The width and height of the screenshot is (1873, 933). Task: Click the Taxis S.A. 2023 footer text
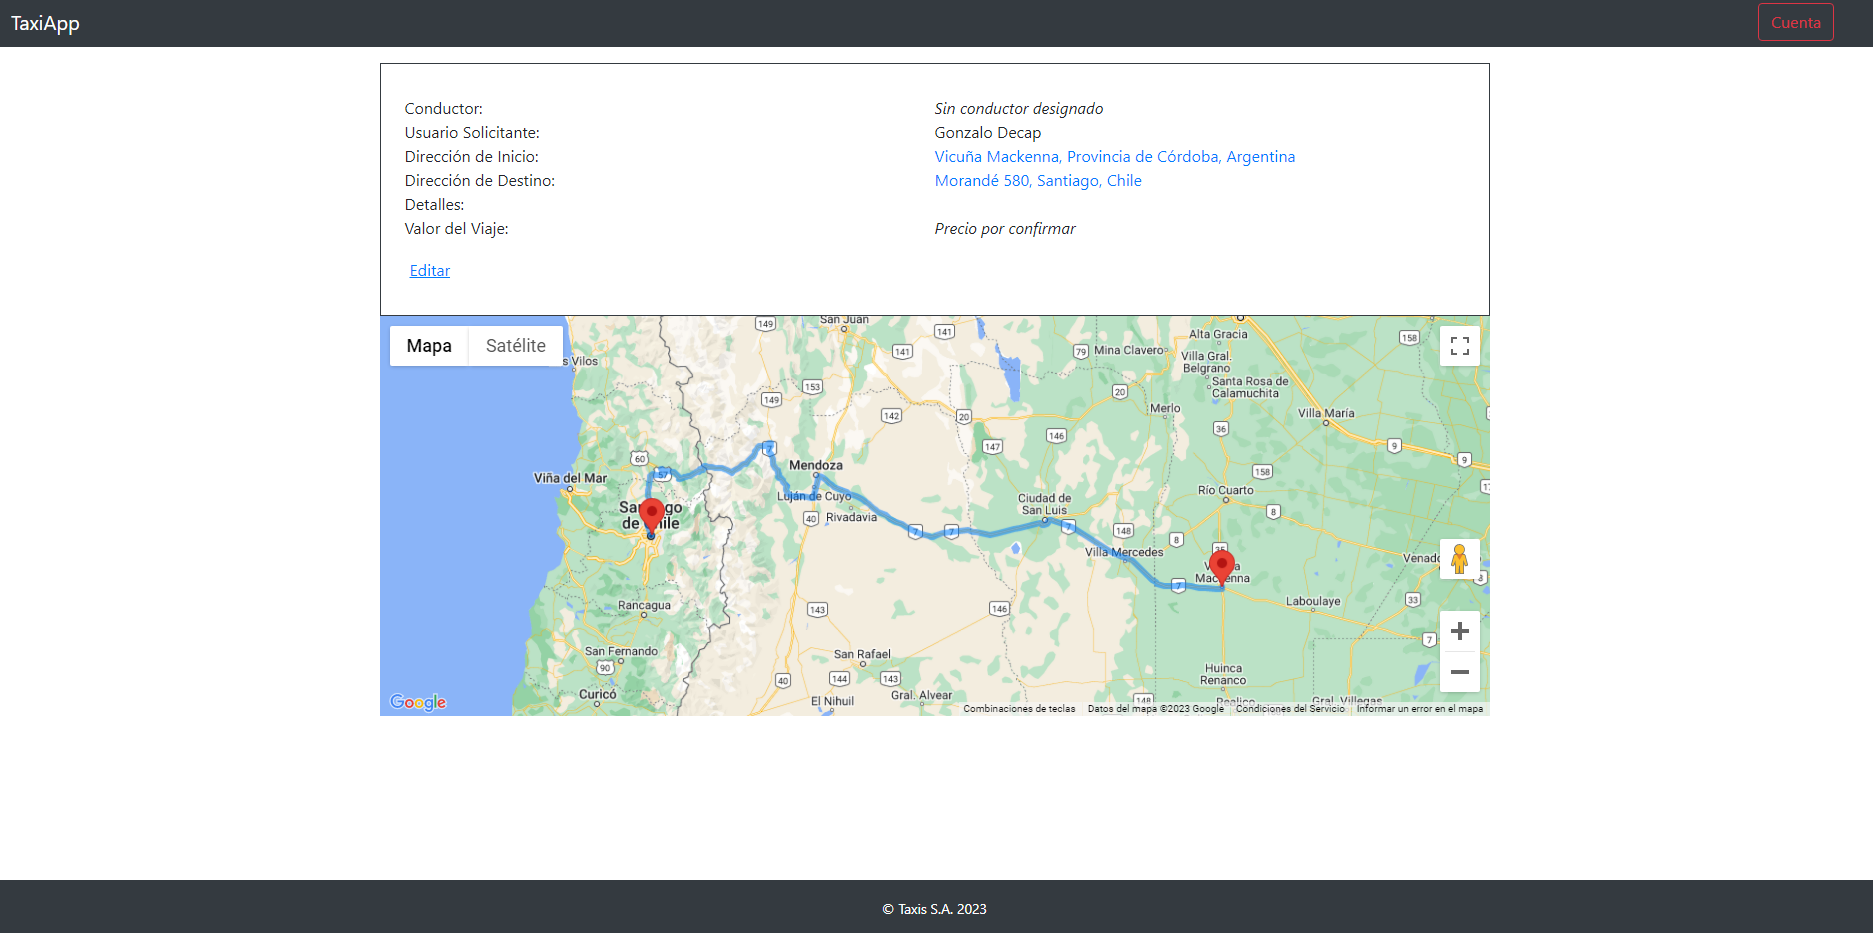click(x=935, y=909)
